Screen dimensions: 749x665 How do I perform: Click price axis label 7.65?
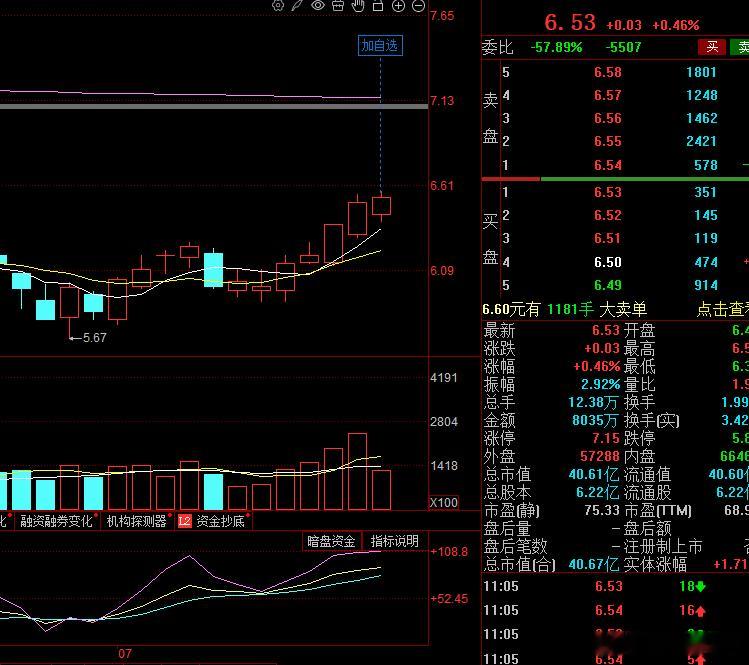pyautogui.click(x=442, y=16)
